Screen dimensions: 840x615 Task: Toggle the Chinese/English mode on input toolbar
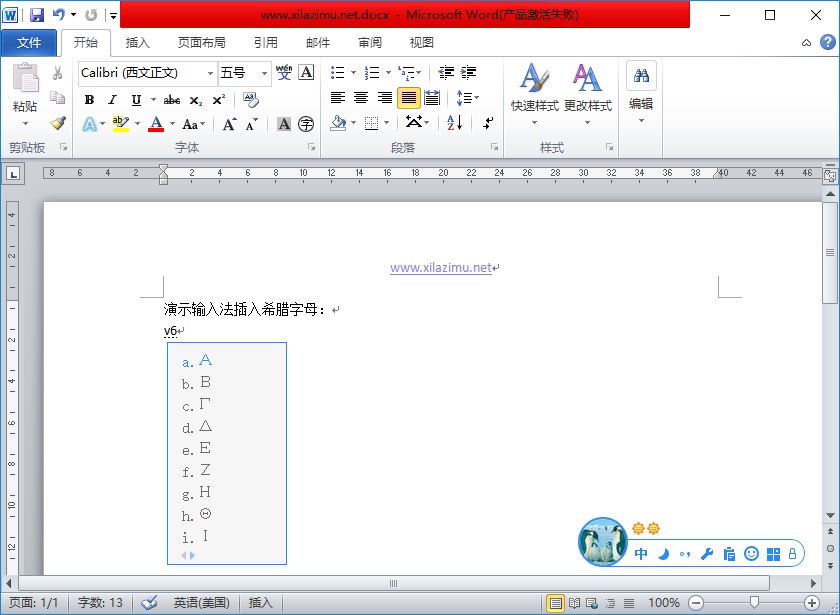[x=639, y=552]
